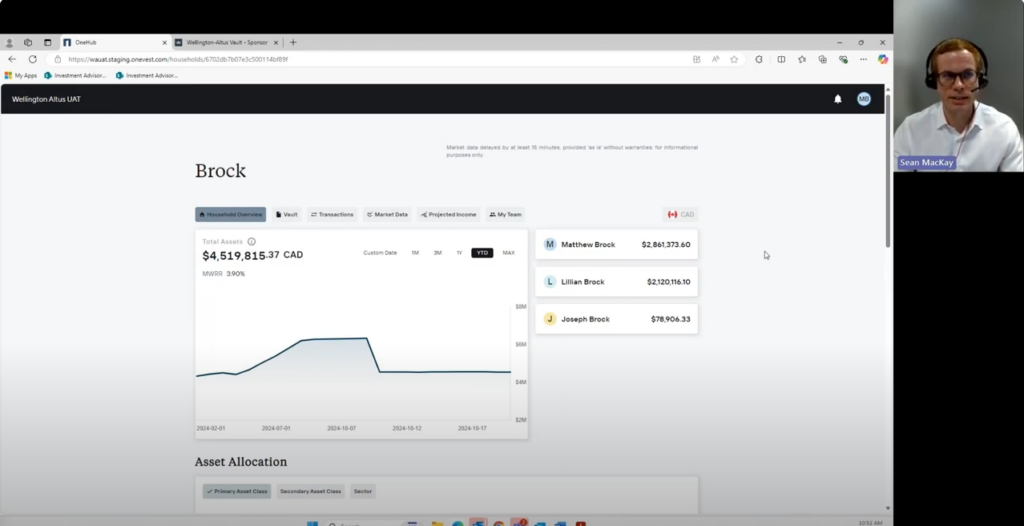Click the Total Assets info icon
1024x526 pixels.
pyautogui.click(x=251, y=242)
